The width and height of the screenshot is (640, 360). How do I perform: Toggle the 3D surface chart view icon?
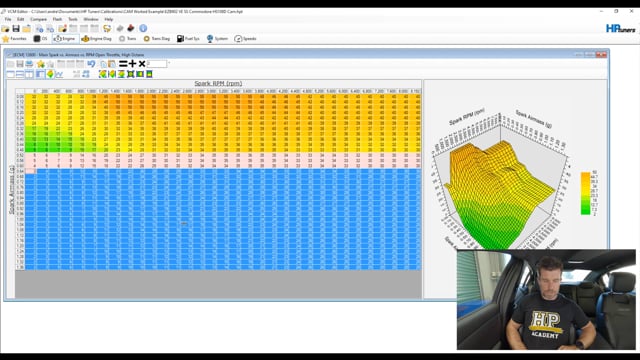(50, 74)
